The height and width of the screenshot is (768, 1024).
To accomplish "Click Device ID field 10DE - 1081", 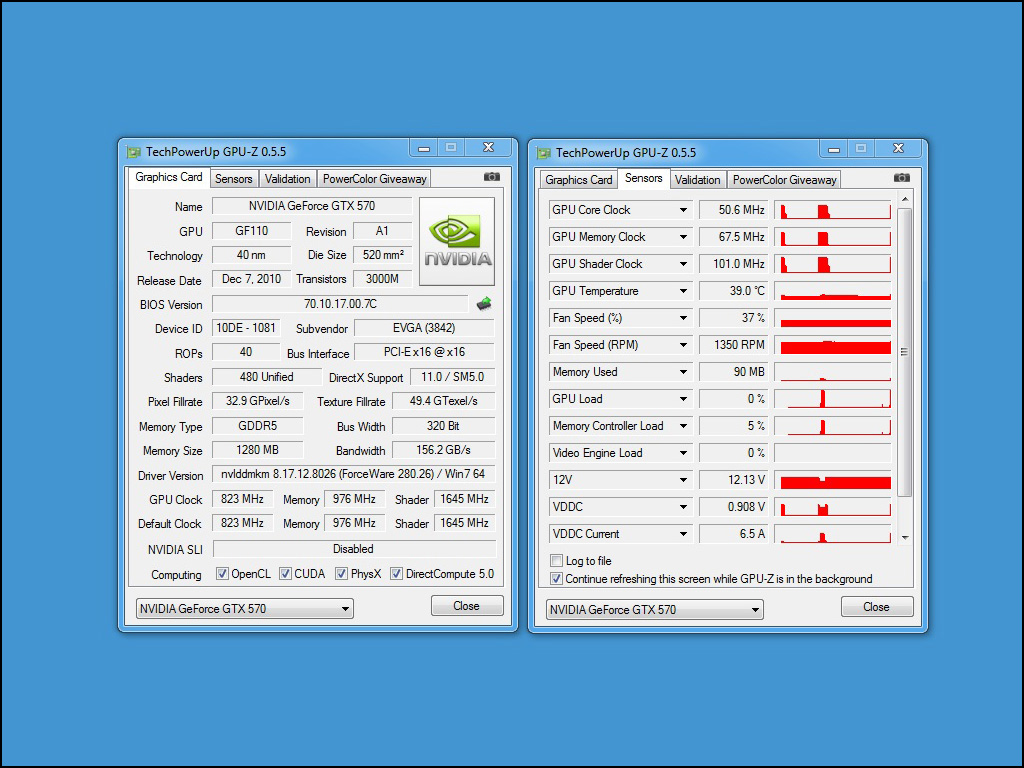I will (246, 328).
